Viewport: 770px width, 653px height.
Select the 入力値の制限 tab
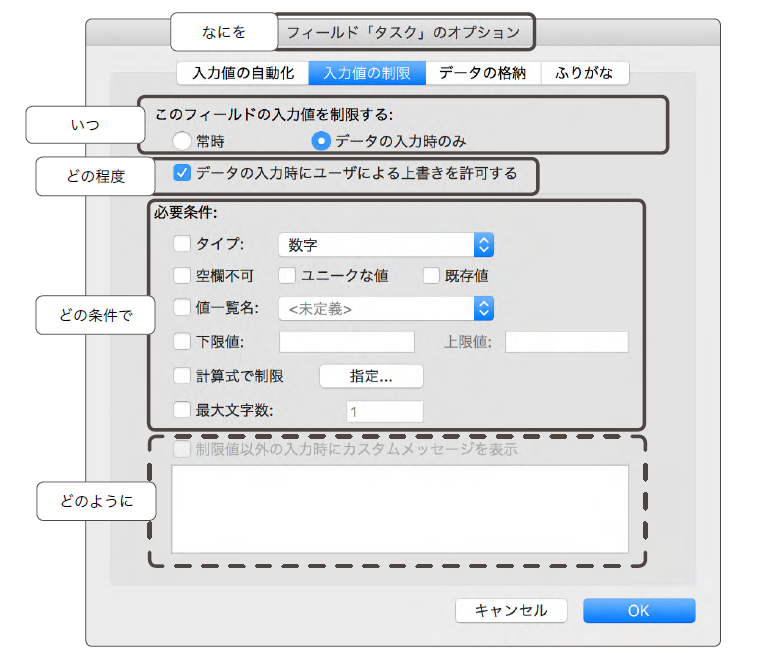367,72
